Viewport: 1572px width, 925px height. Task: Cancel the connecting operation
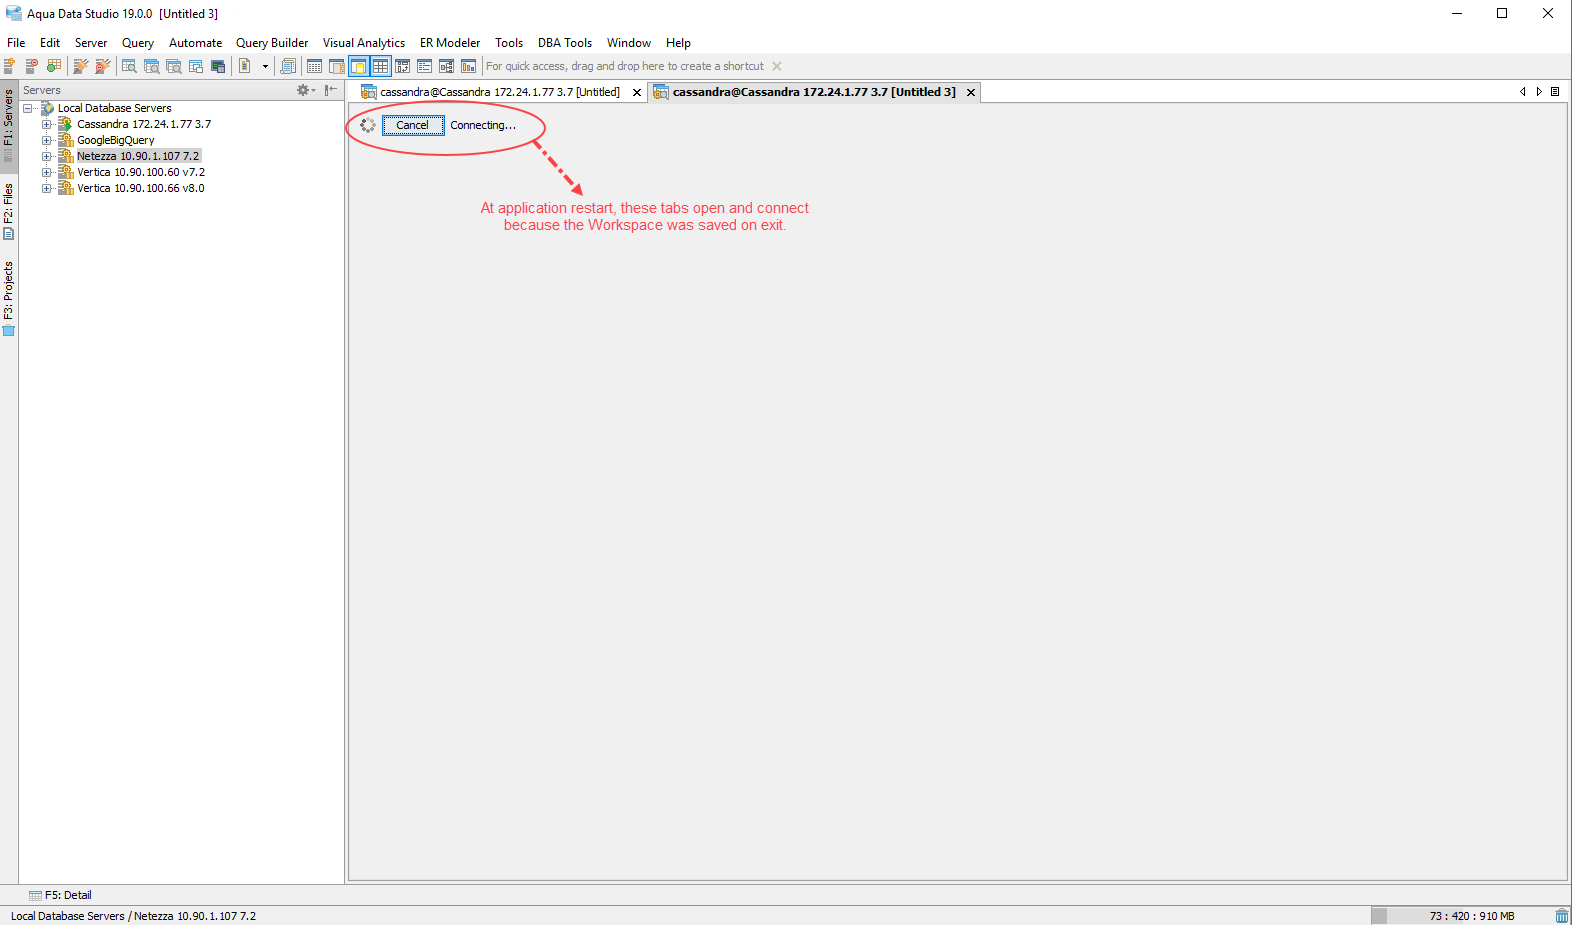tap(412, 125)
